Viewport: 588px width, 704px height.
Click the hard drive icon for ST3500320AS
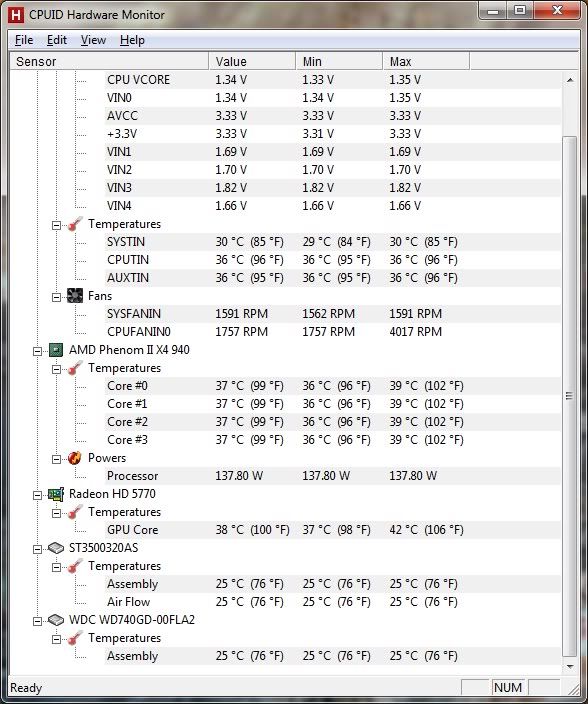(x=56, y=548)
